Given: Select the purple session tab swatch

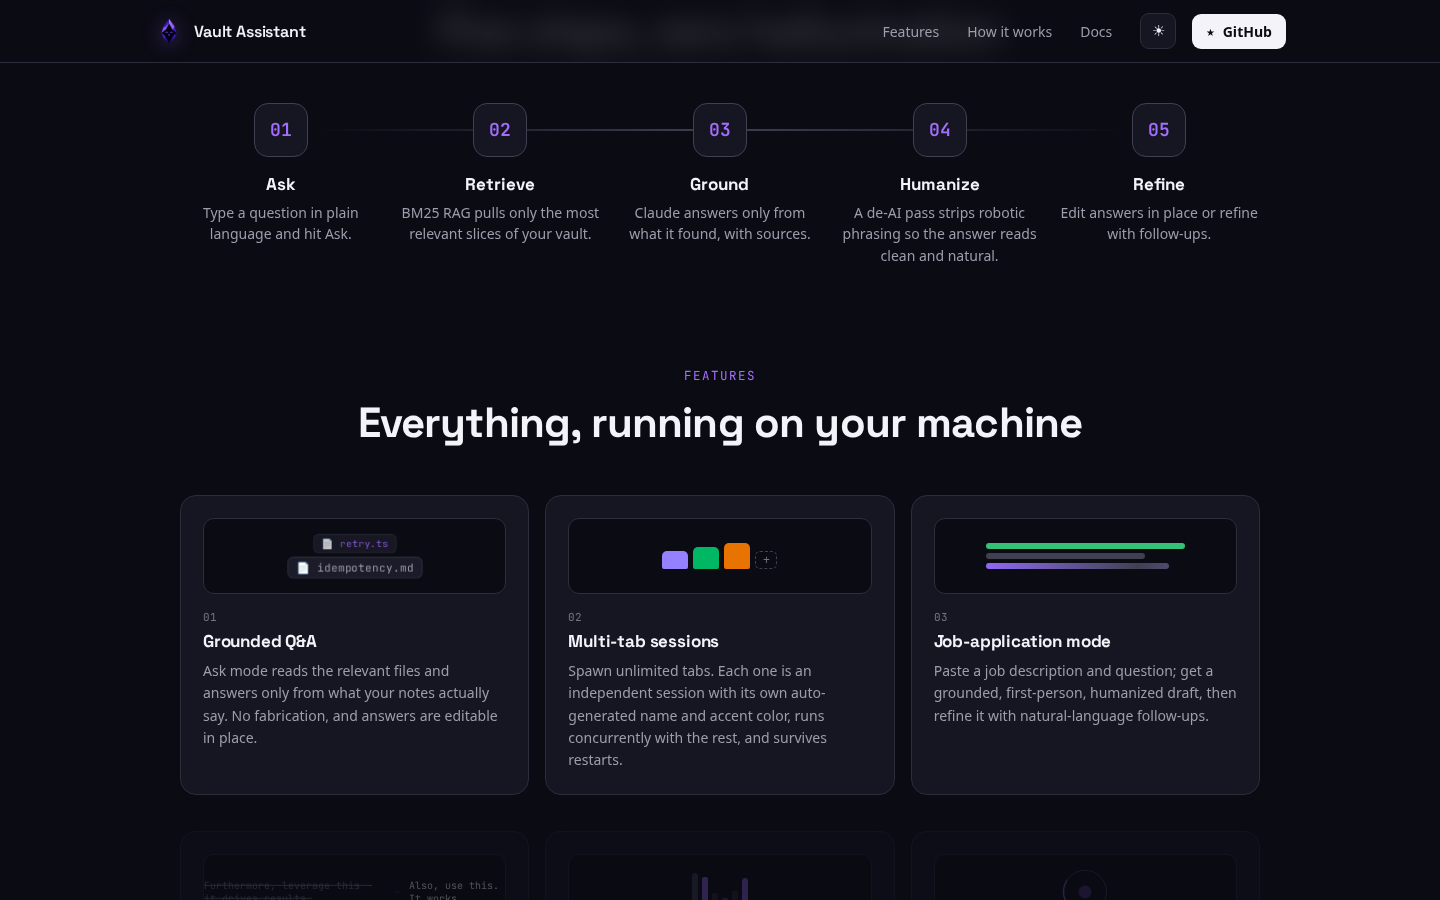Looking at the screenshot, I should point(675,560).
